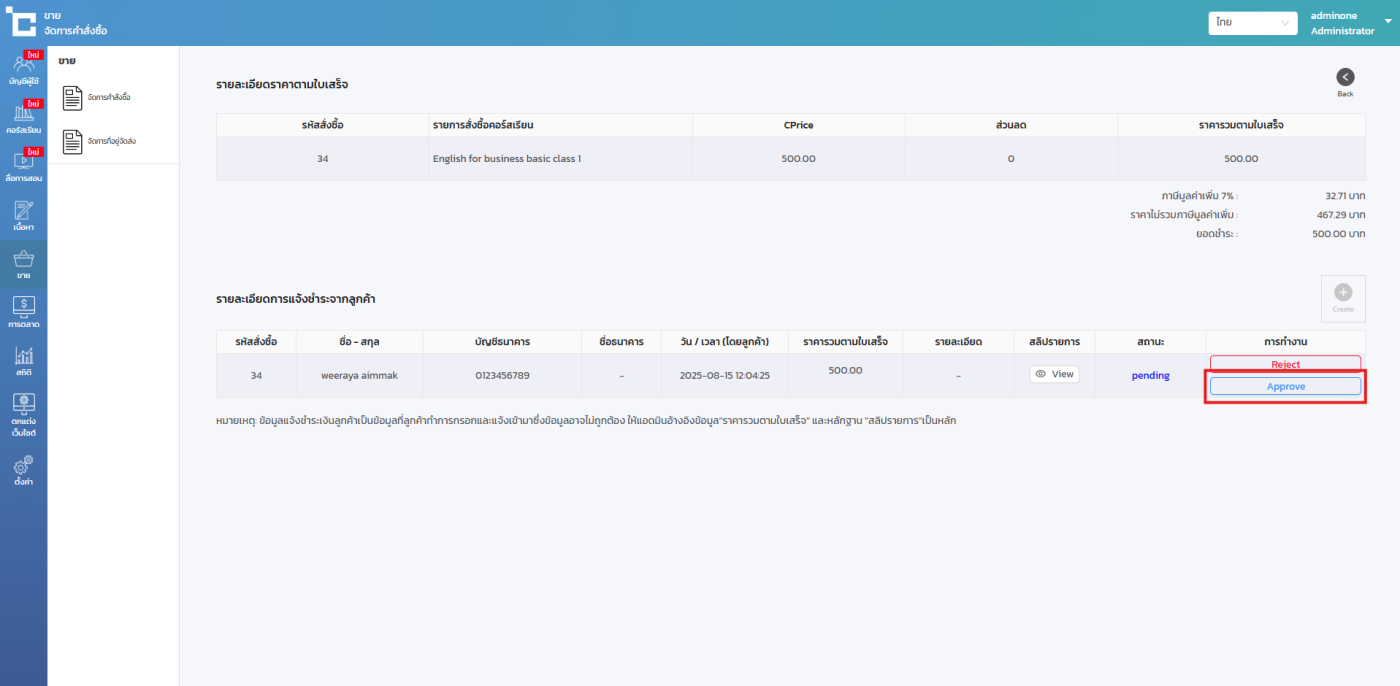The height and width of the screenshot is (686, 1400).
Task: Open the คอร์สเรียน (courses) sidebar icon
Action: 23,118
